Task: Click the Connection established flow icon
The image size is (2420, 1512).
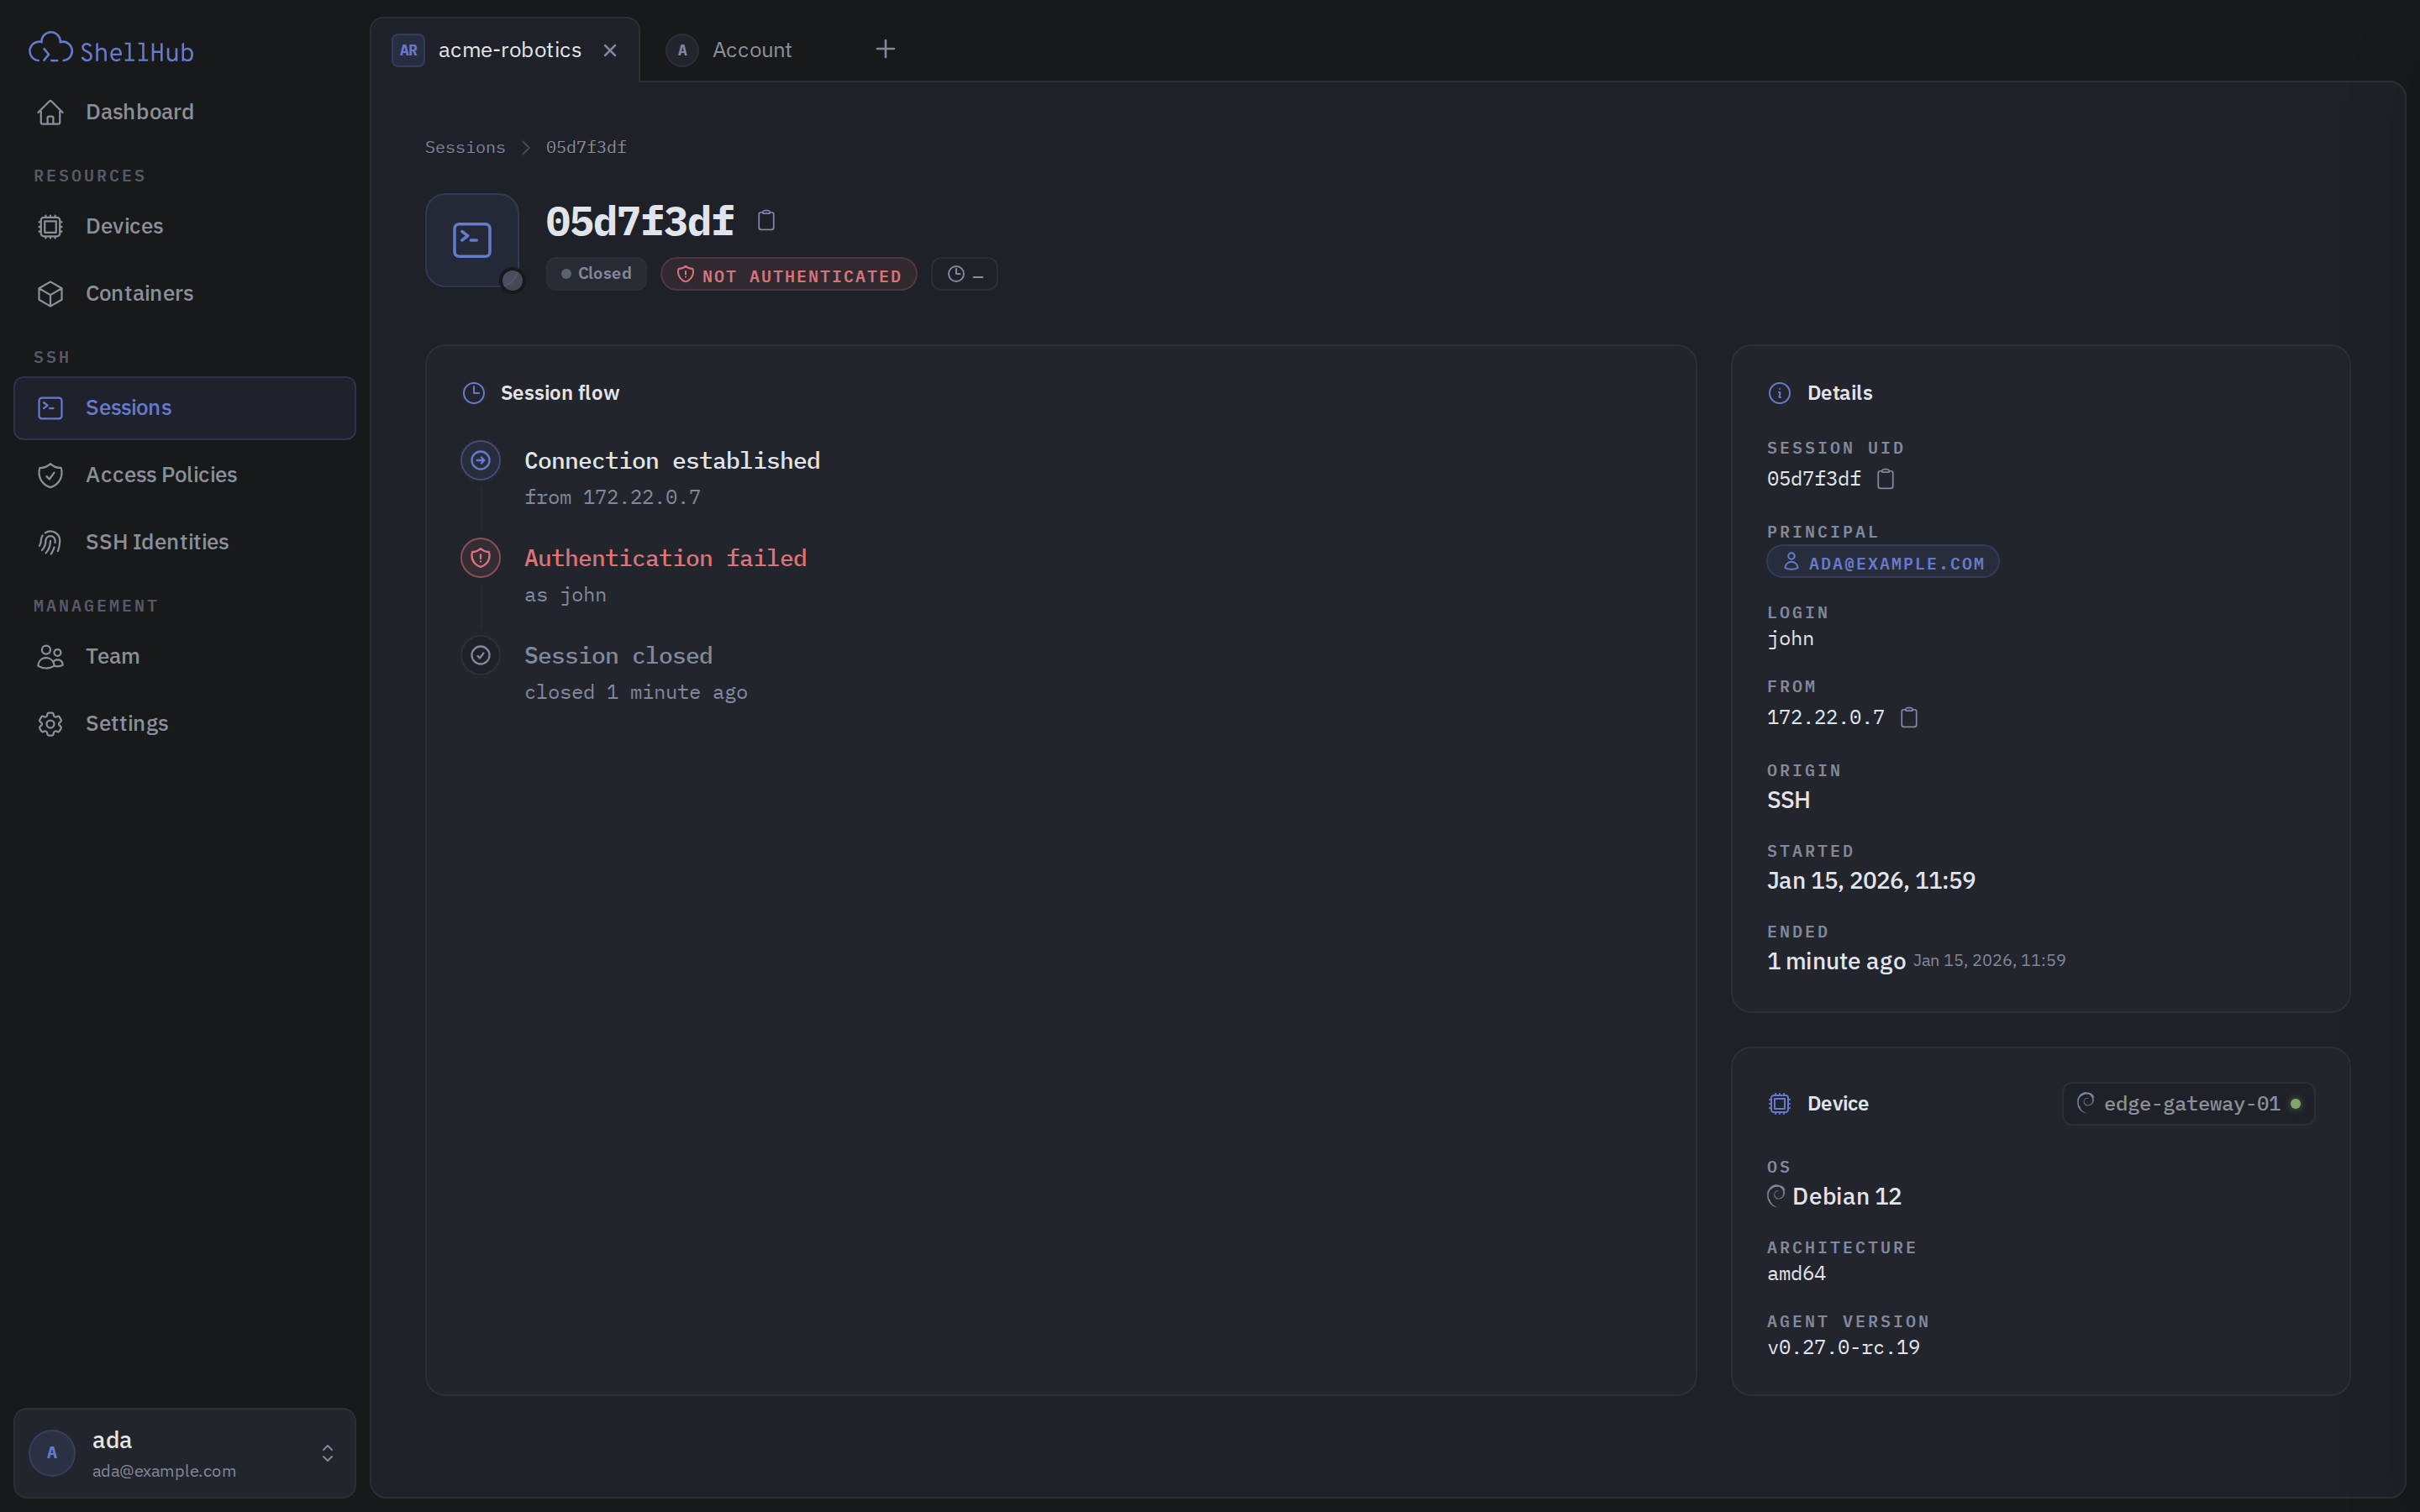Action: pyautogui.click(x=480, y=460)
